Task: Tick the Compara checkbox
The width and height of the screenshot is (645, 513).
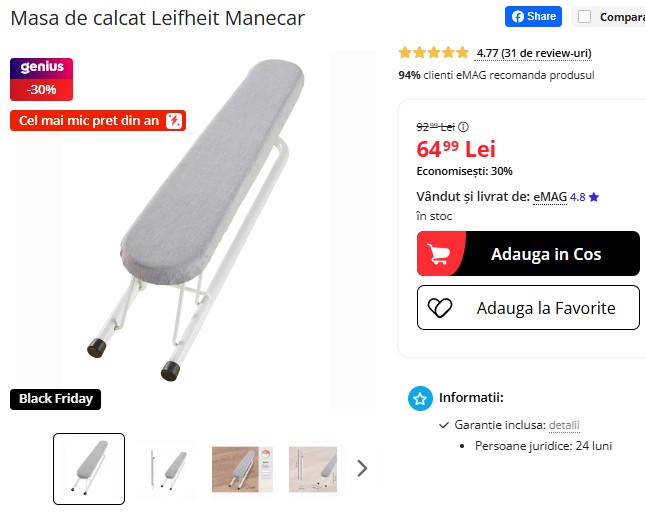Action: (x=584, y=17)
